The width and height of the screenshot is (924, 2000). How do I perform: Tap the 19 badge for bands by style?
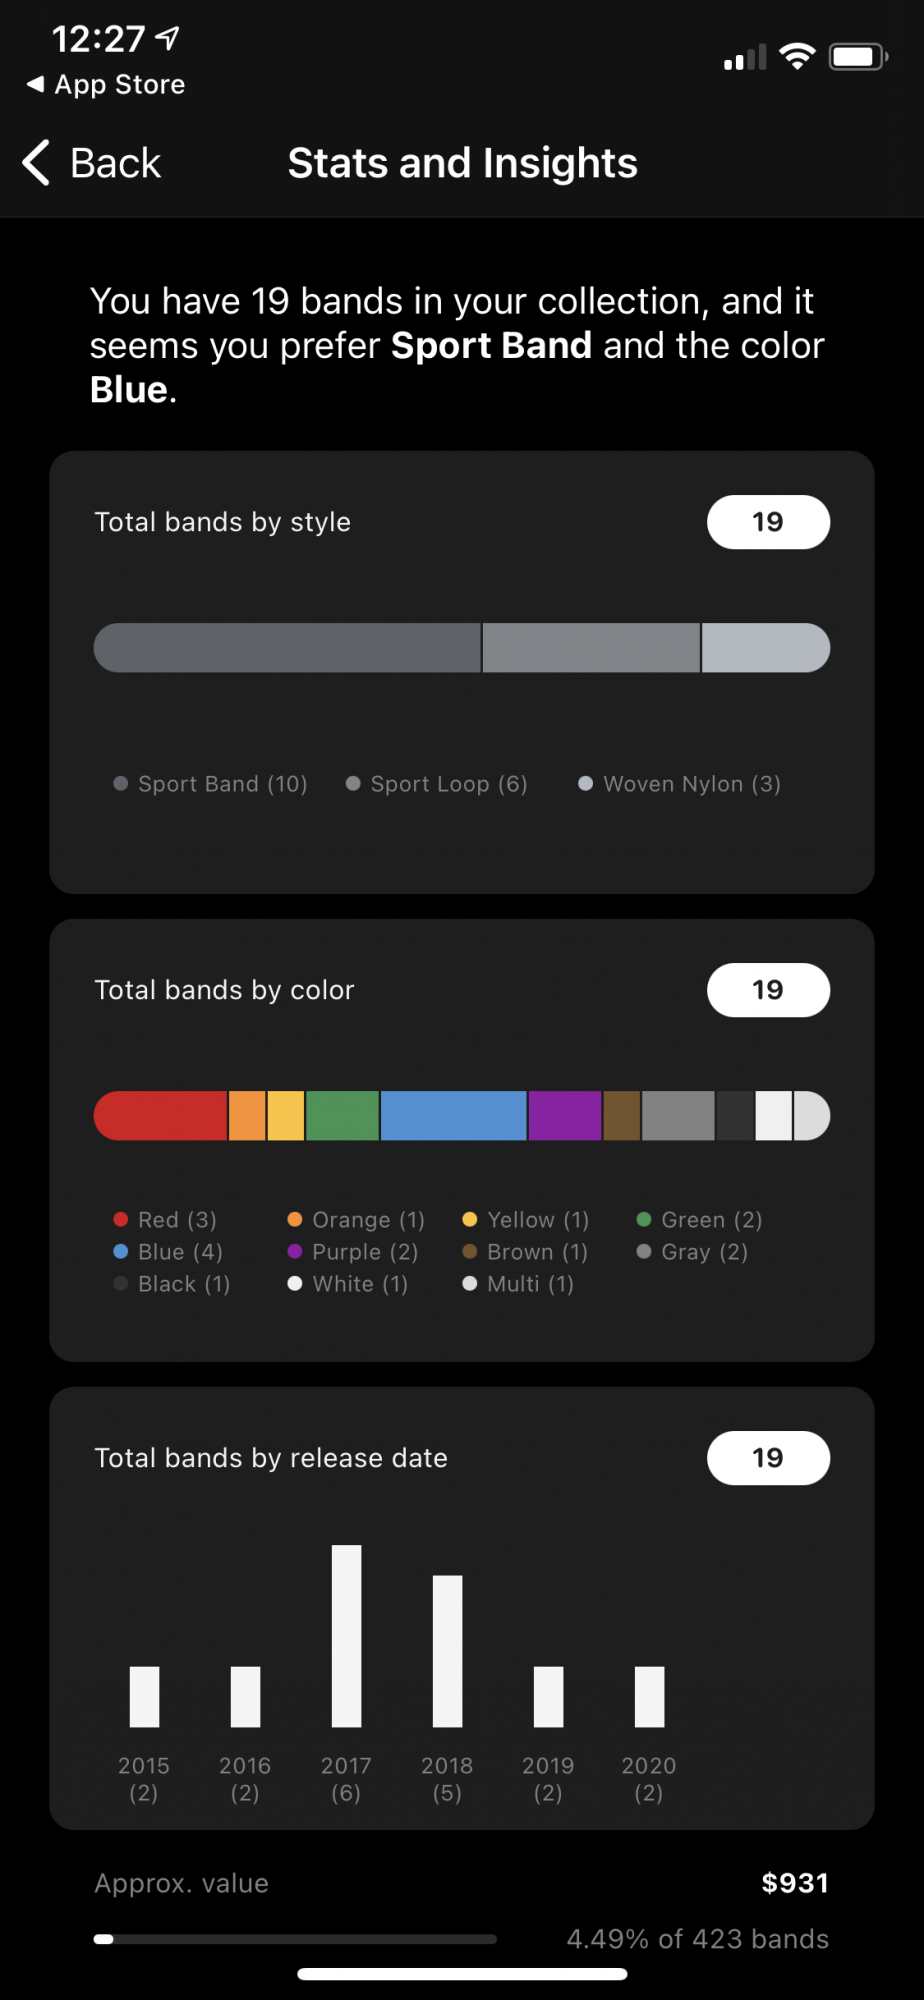(x=768, y=522)
